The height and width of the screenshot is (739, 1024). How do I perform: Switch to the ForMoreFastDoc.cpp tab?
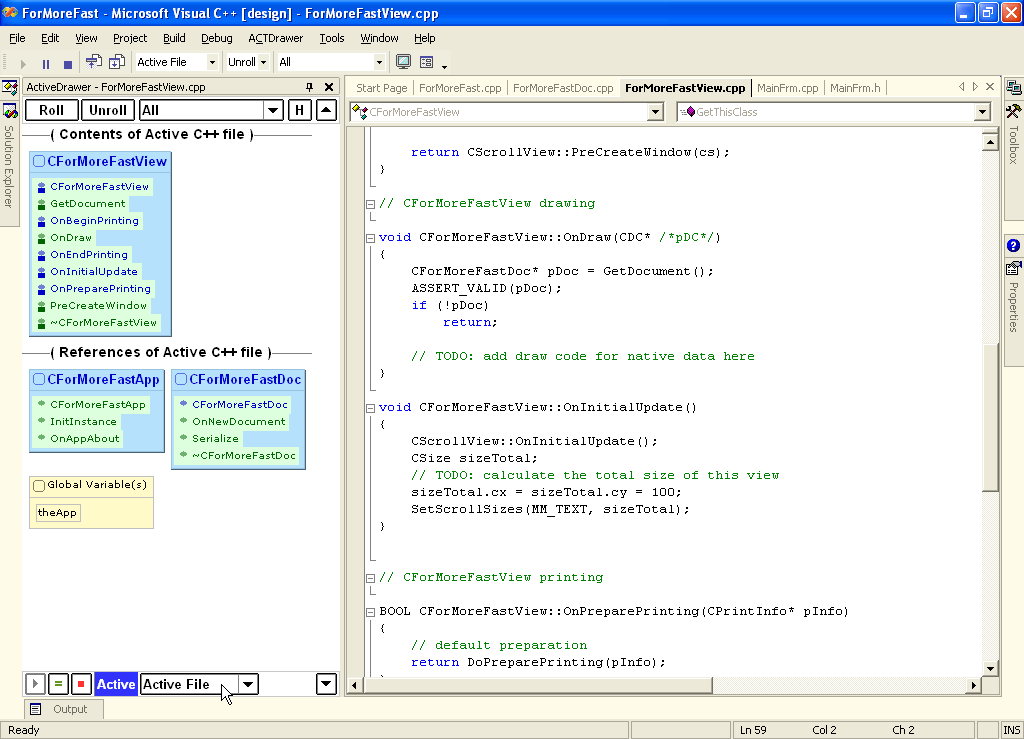563,88
